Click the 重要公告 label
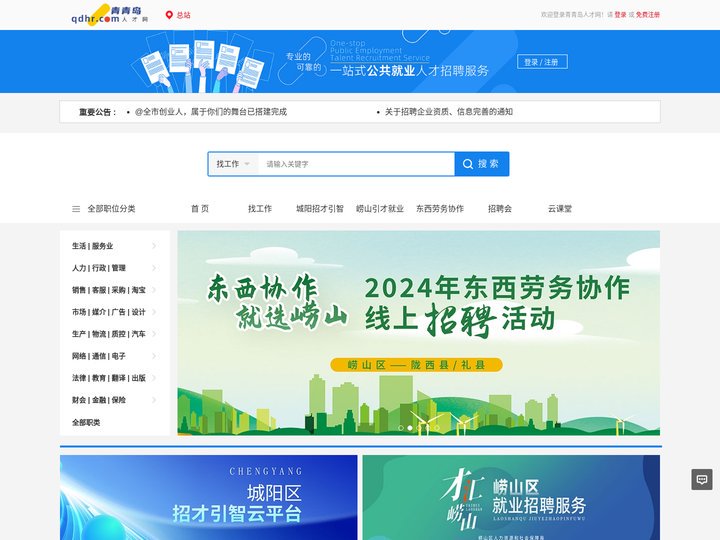 pos(97,112)
